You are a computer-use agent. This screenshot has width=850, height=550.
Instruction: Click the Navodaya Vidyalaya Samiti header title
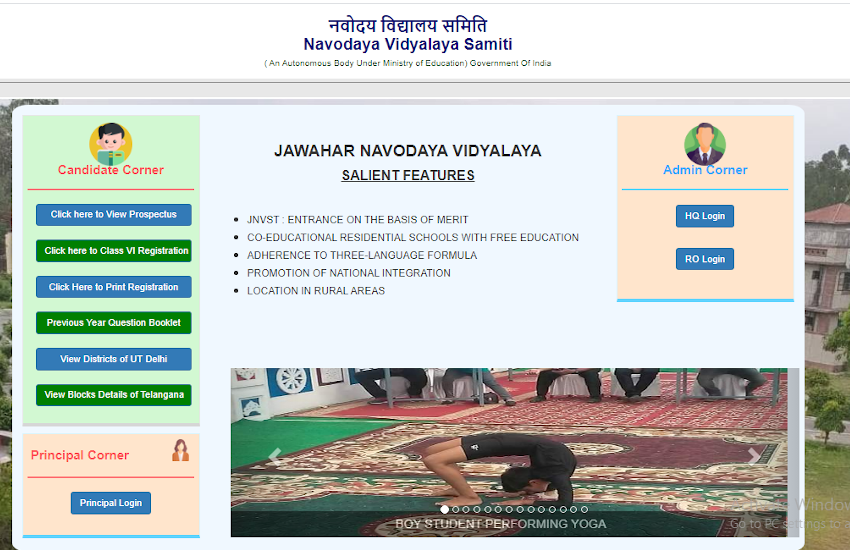408,44
